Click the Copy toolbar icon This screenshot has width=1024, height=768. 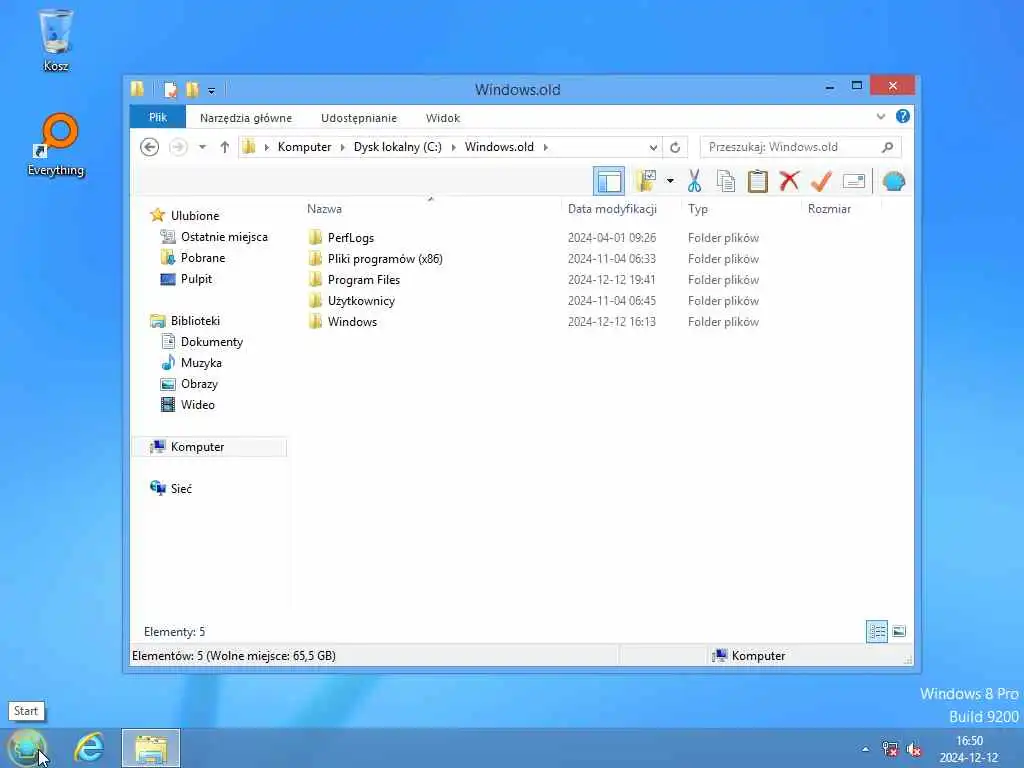click(726, 181)
